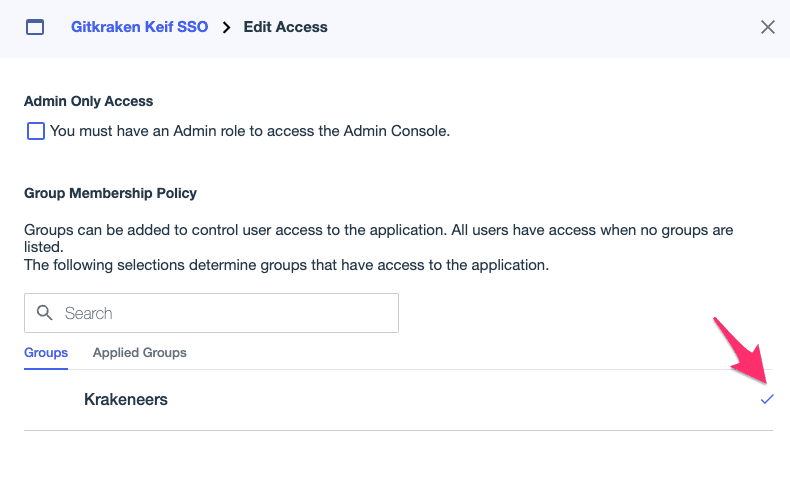
Task: Switch to the Applied Groups tab
Action: (x=140, y=353)
